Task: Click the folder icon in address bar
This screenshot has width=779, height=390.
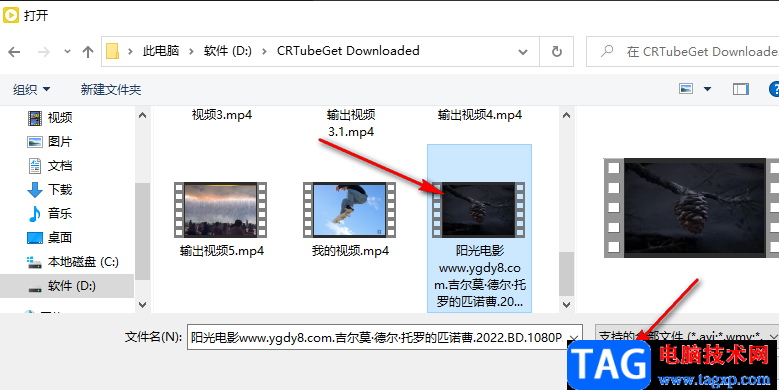Action: (113, 51)
